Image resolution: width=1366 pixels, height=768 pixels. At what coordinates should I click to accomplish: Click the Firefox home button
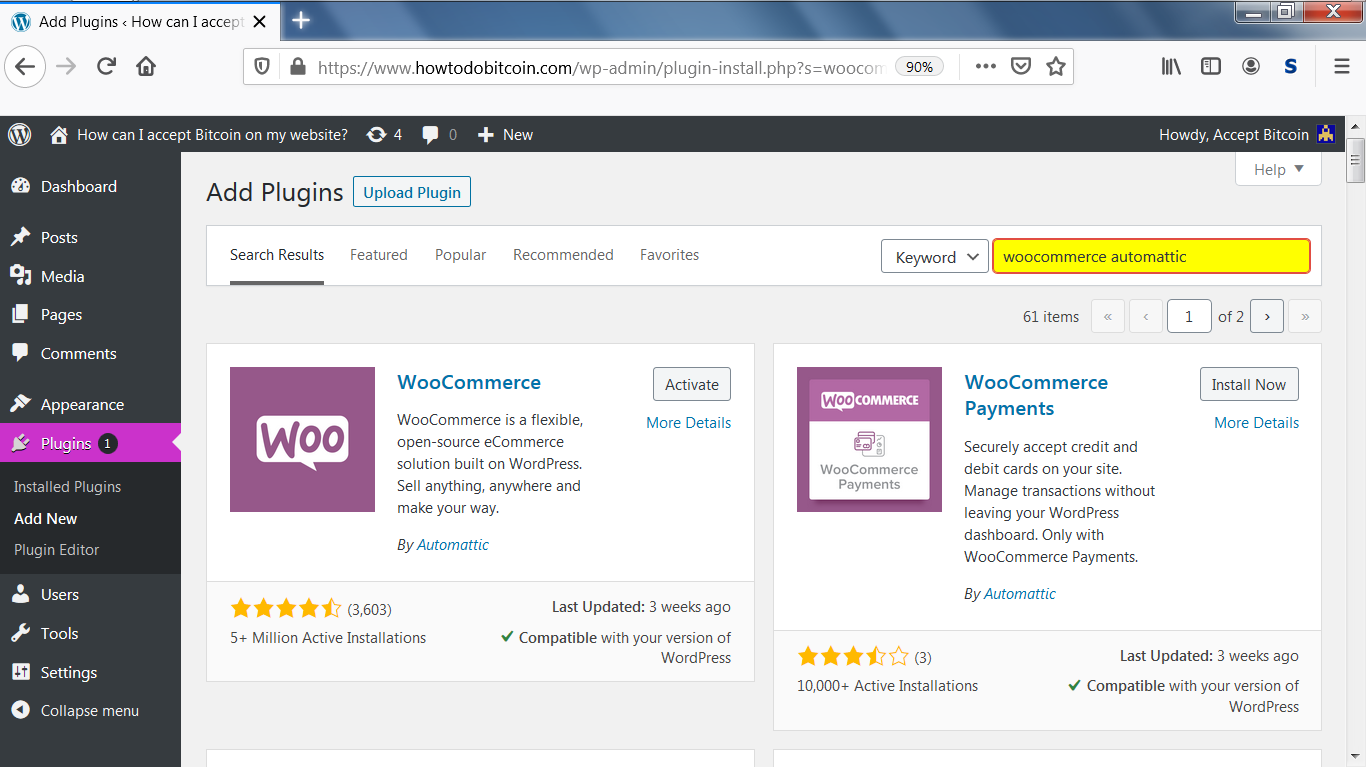click(x=146, y=67)
